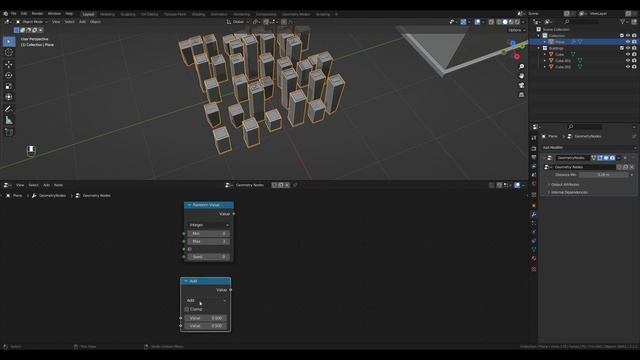640x360 pixels.
Task: Click the blue Z axis gizmo ball
Action: point(513,43)
